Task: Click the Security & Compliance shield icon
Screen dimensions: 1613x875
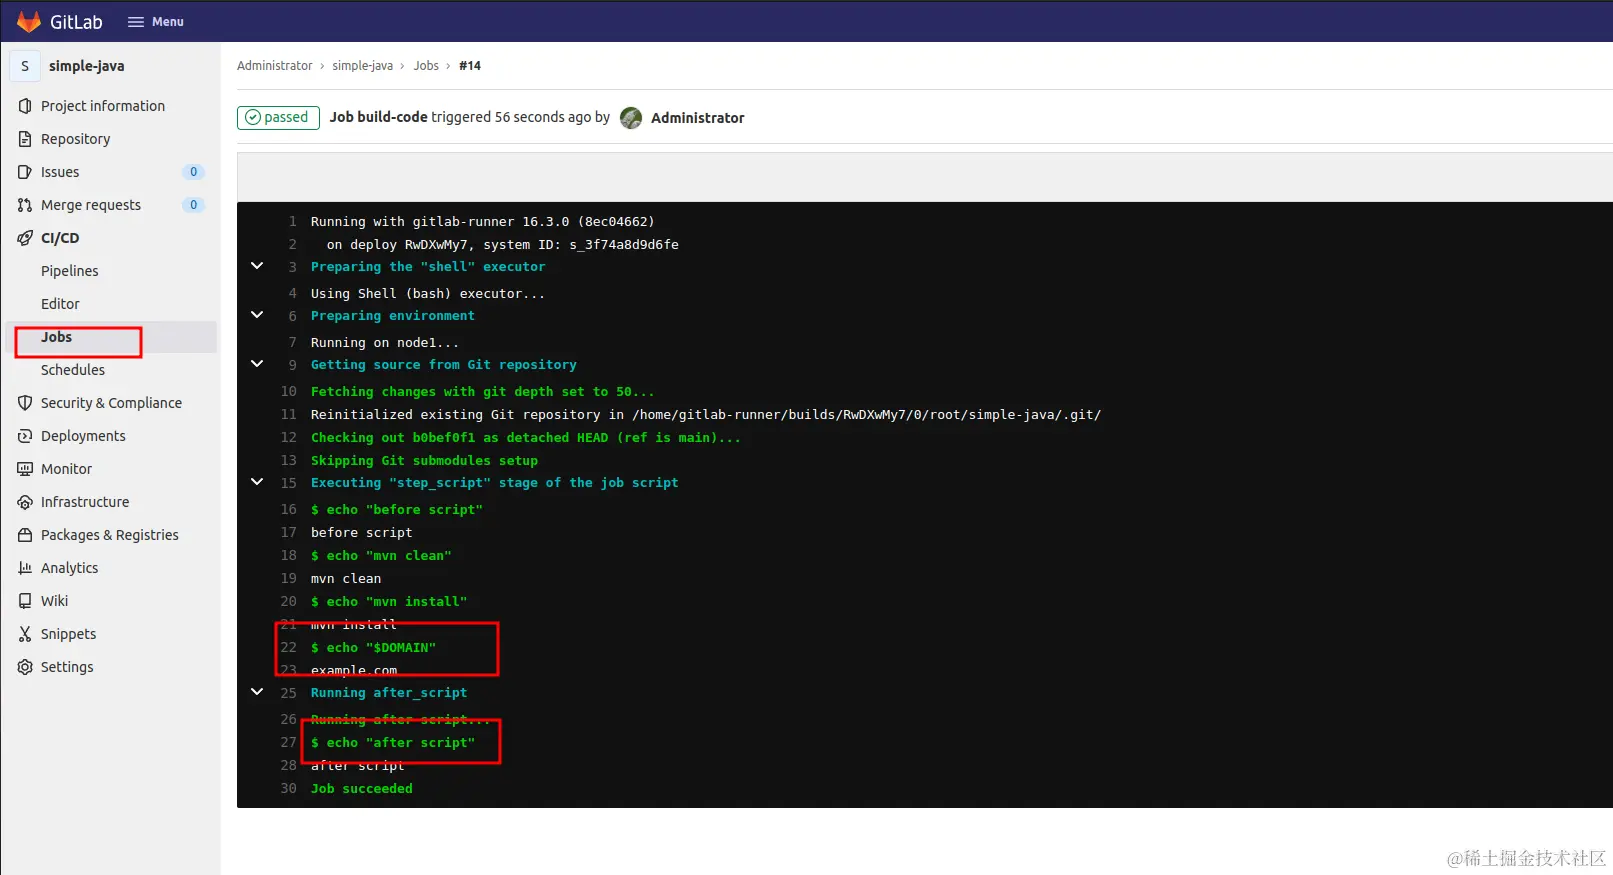Action: click(25, 403)
